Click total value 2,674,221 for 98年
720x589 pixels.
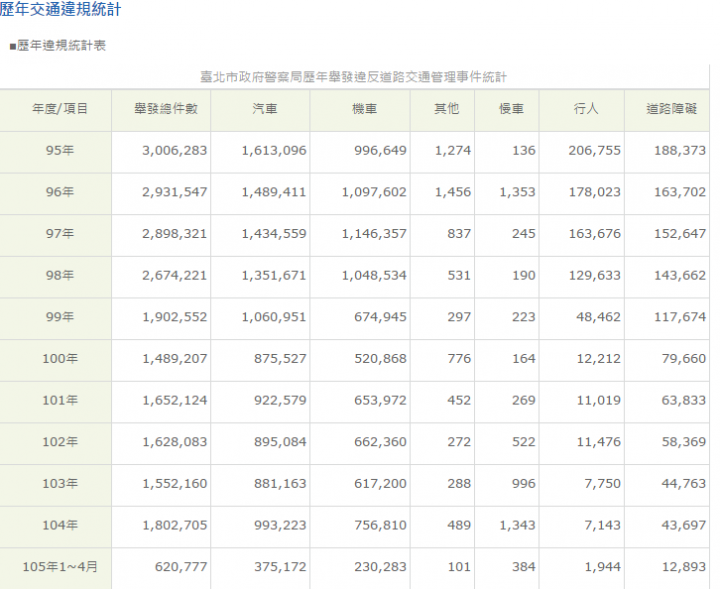tap(174, 275)
